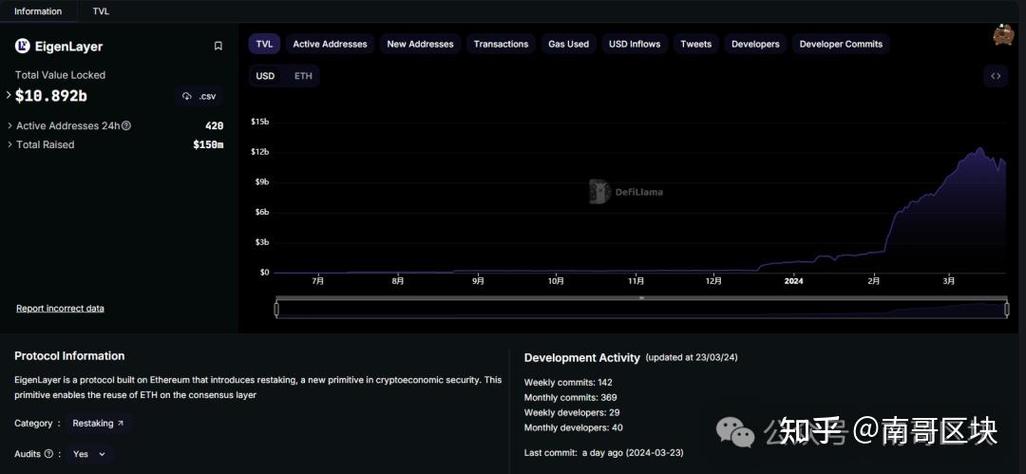Click the DefiLlama watermark logo on chart

click(600, 191)
